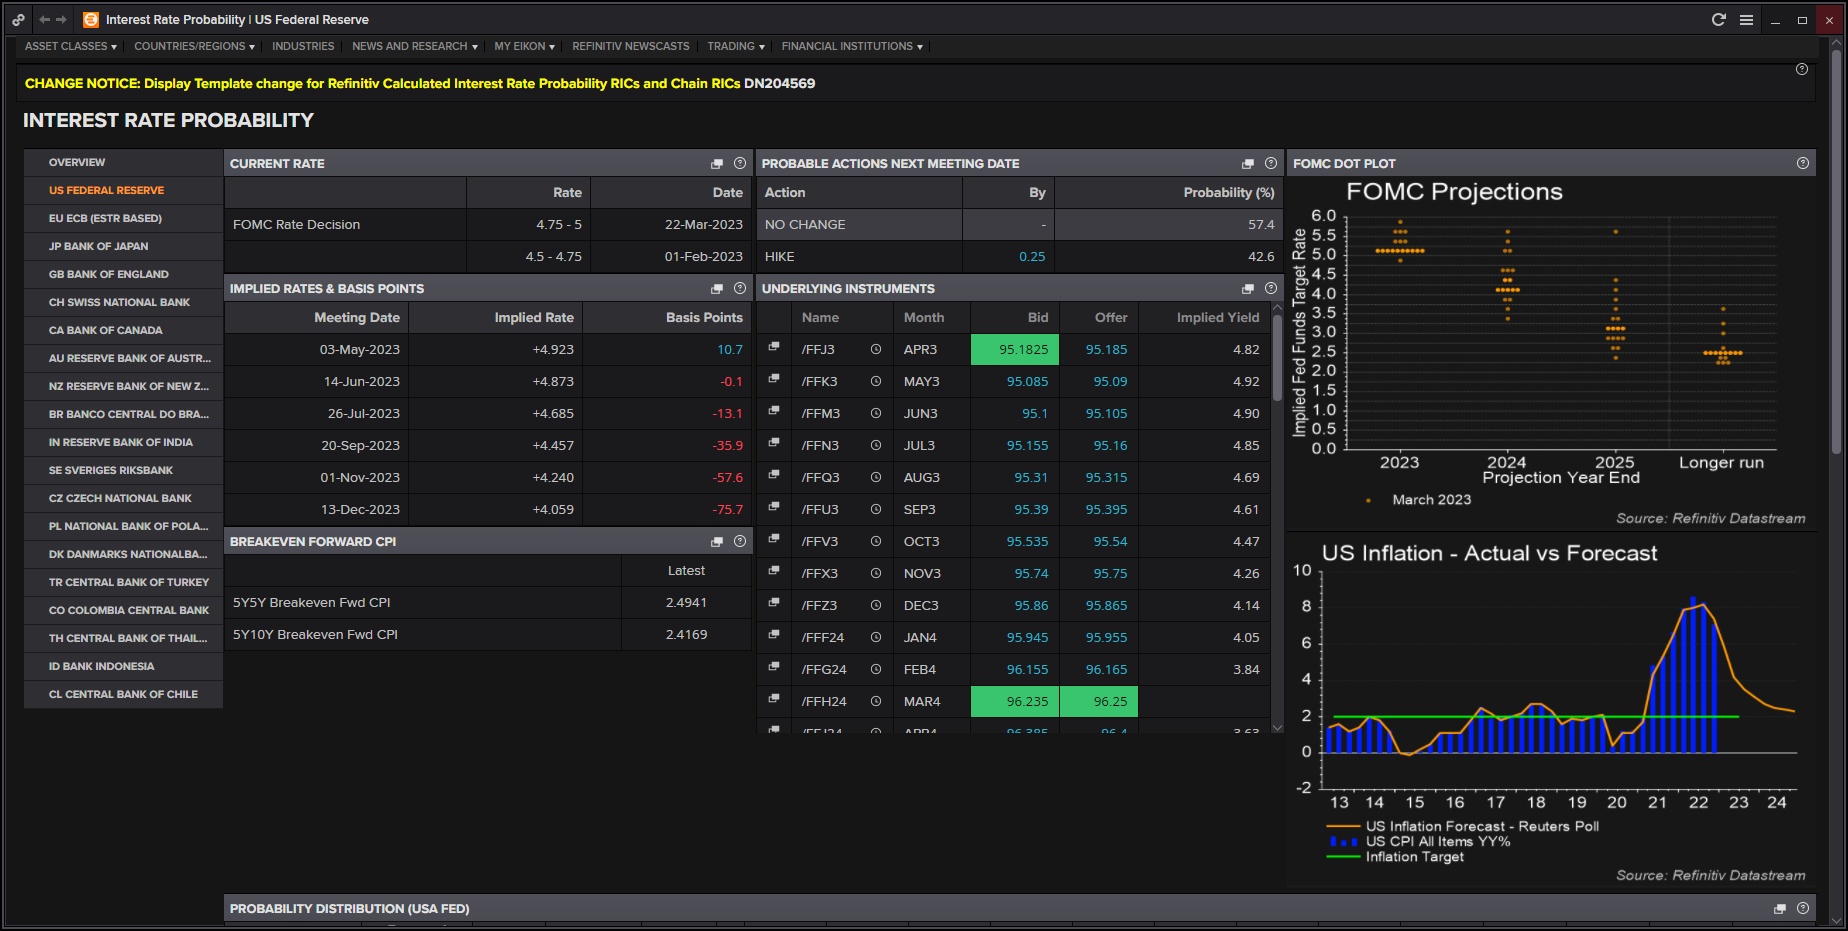Click the 0.25 hike value link
The width and height of the screenshot is (1848, 931).
(x=1032, y=257)
